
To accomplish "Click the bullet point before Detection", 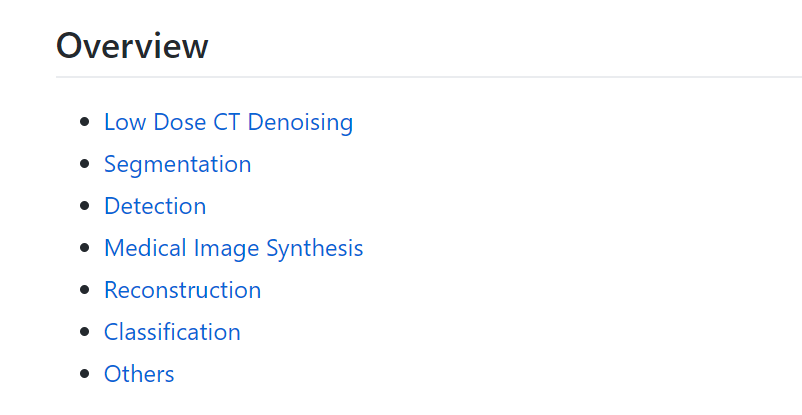I will pos(84,207).
